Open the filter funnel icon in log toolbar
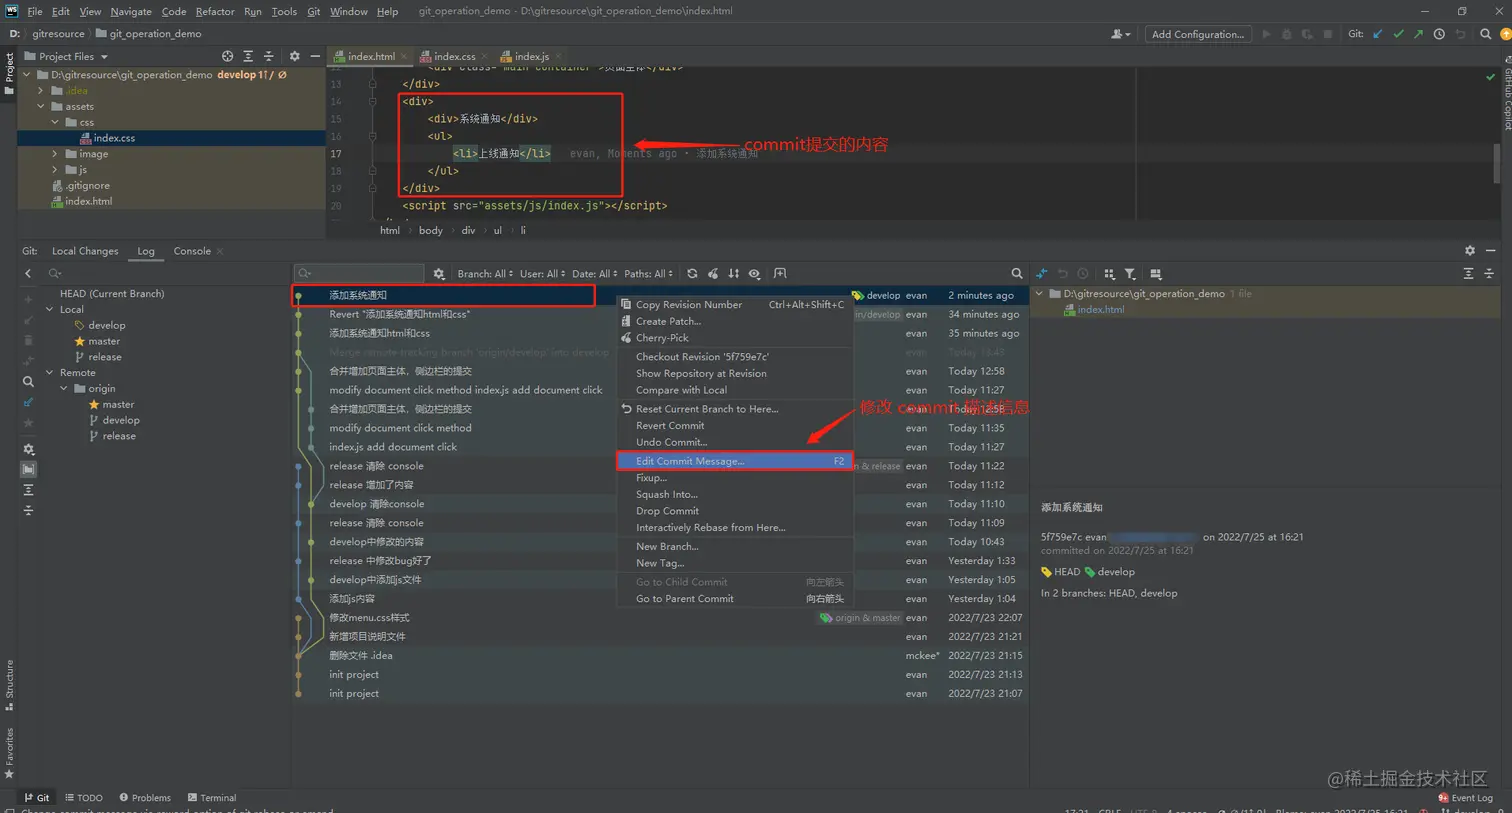This screenshot has width=1512, height=813. tap(1130, 273)
